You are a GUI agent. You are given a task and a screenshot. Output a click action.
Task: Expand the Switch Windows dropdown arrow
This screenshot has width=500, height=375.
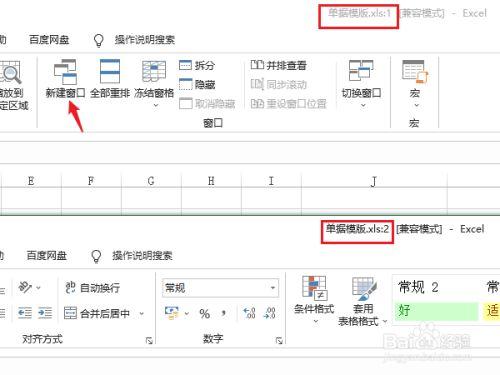point(363,105)
